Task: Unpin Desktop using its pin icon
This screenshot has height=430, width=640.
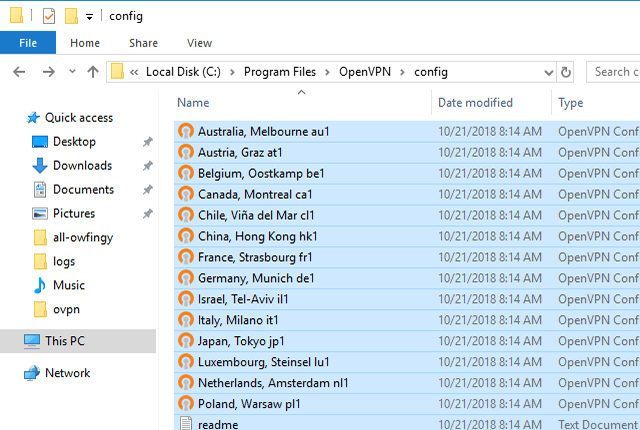Action: pyautogui.click(x=148, y=142)
